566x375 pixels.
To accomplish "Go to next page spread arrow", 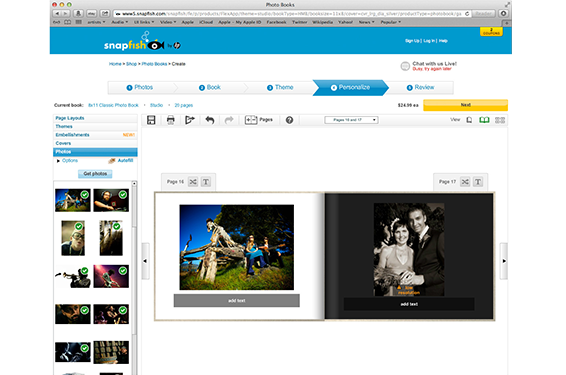I will [x=504, y=261].
